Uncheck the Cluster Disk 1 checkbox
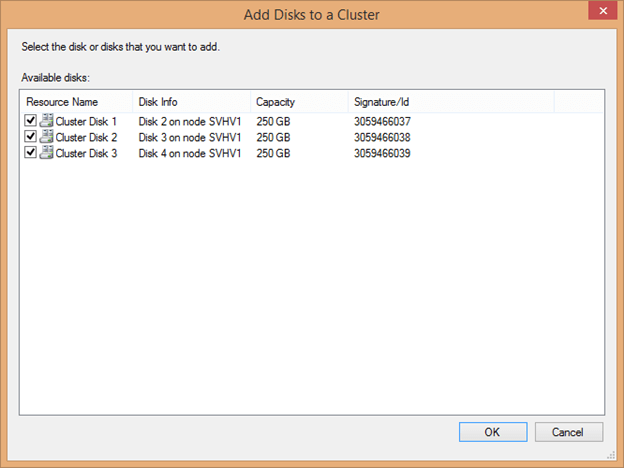Viewport: 624px width, 468px height. pyautogui.click(x=31, y=121)
